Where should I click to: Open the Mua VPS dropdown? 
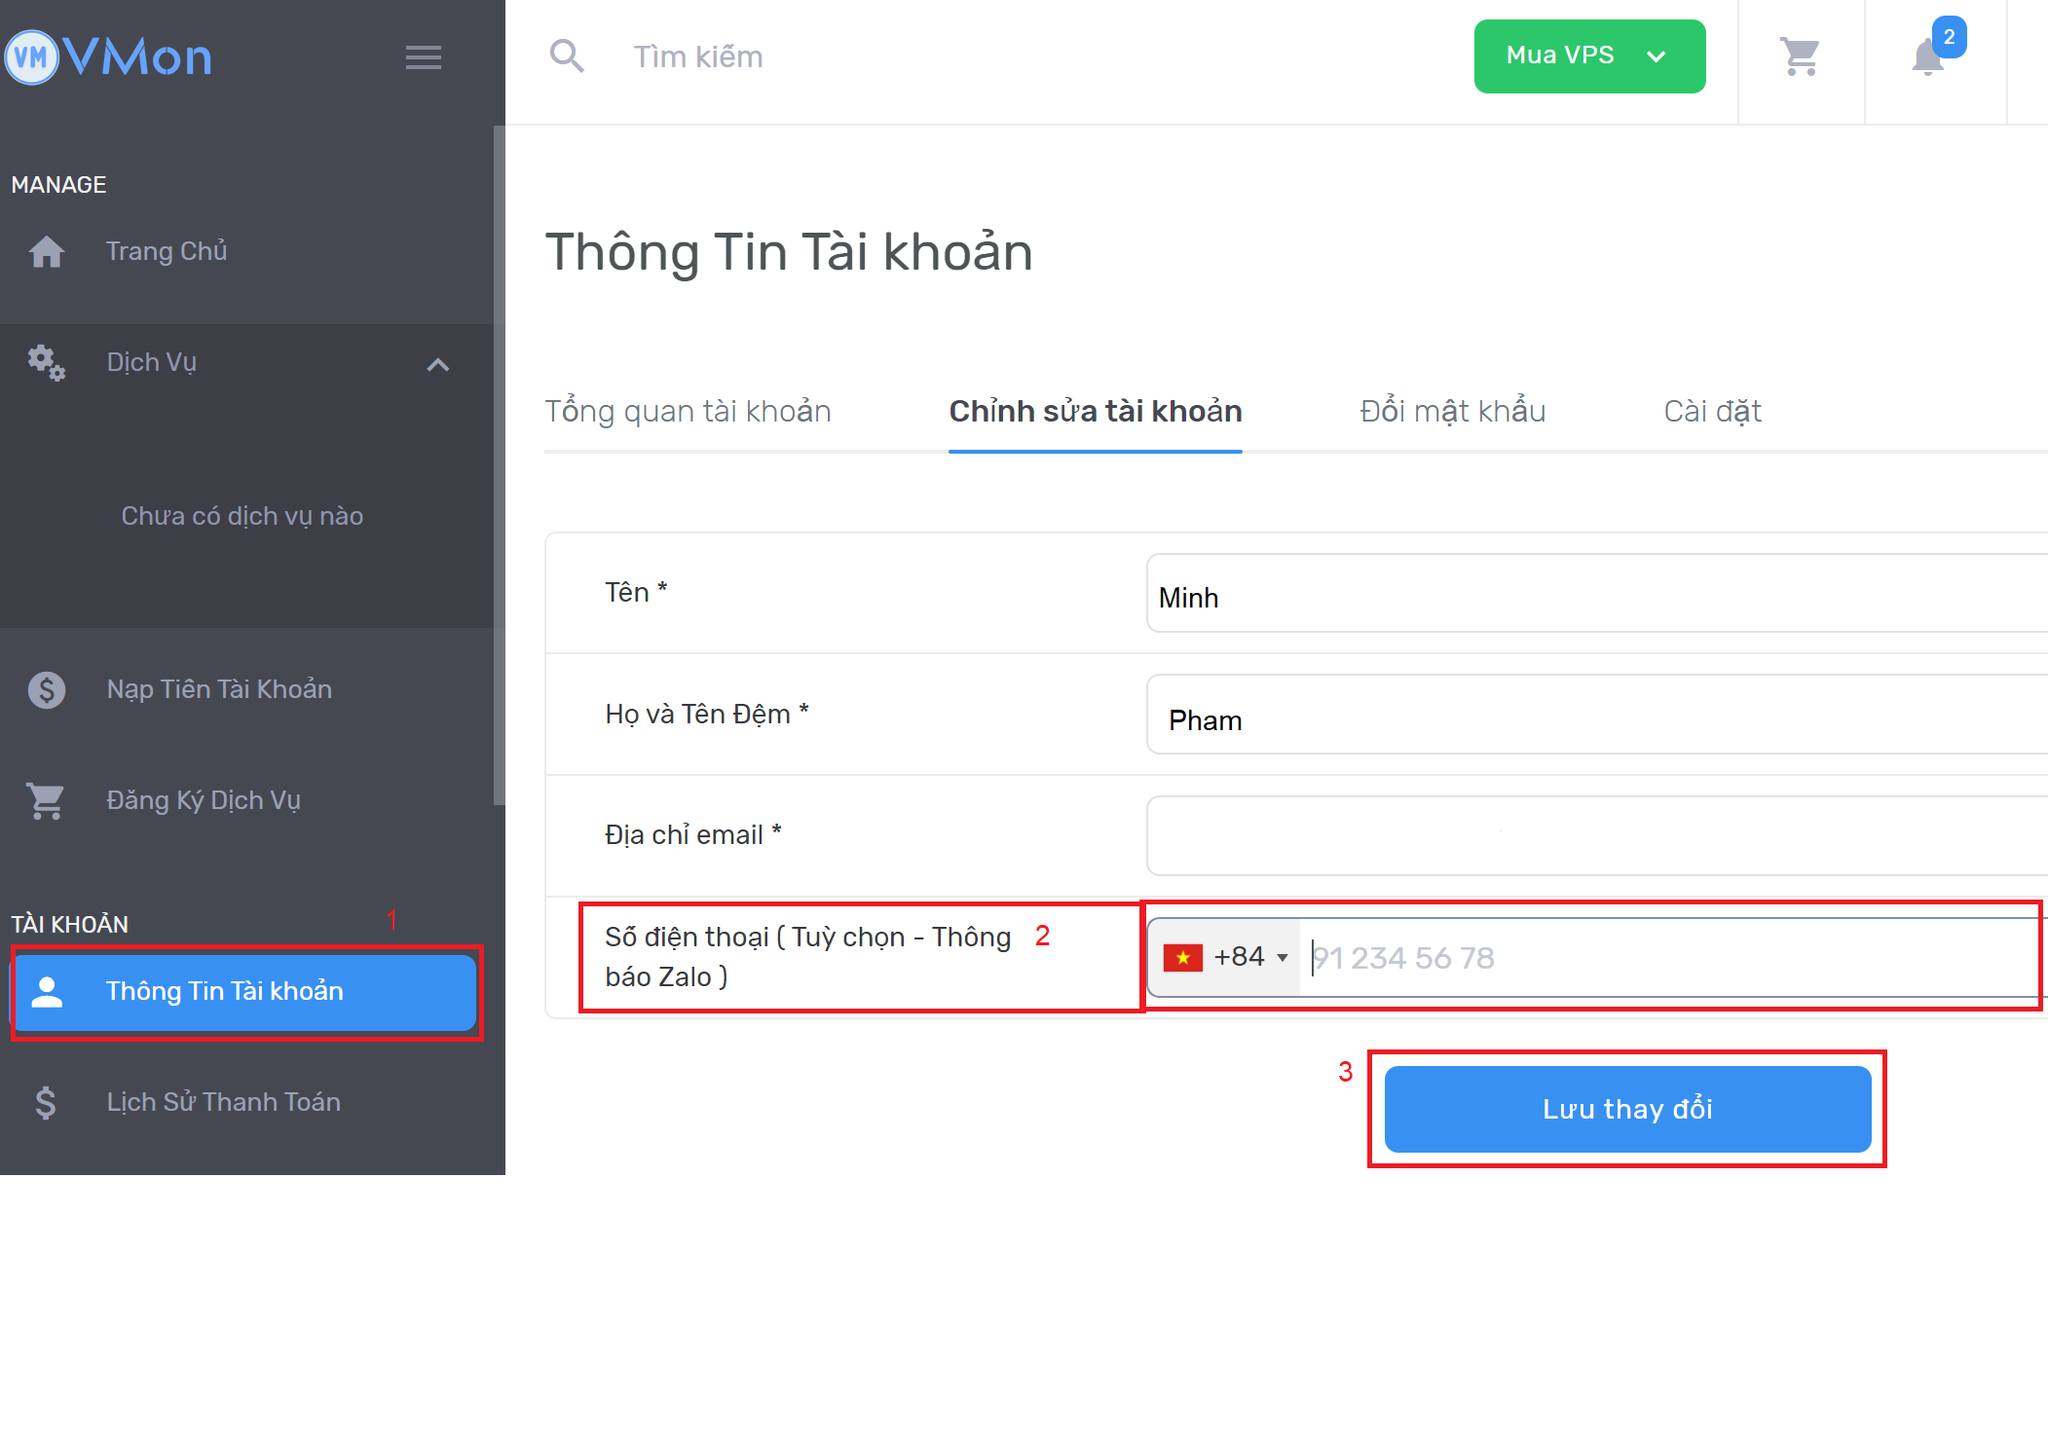(x=1589, y=56)
